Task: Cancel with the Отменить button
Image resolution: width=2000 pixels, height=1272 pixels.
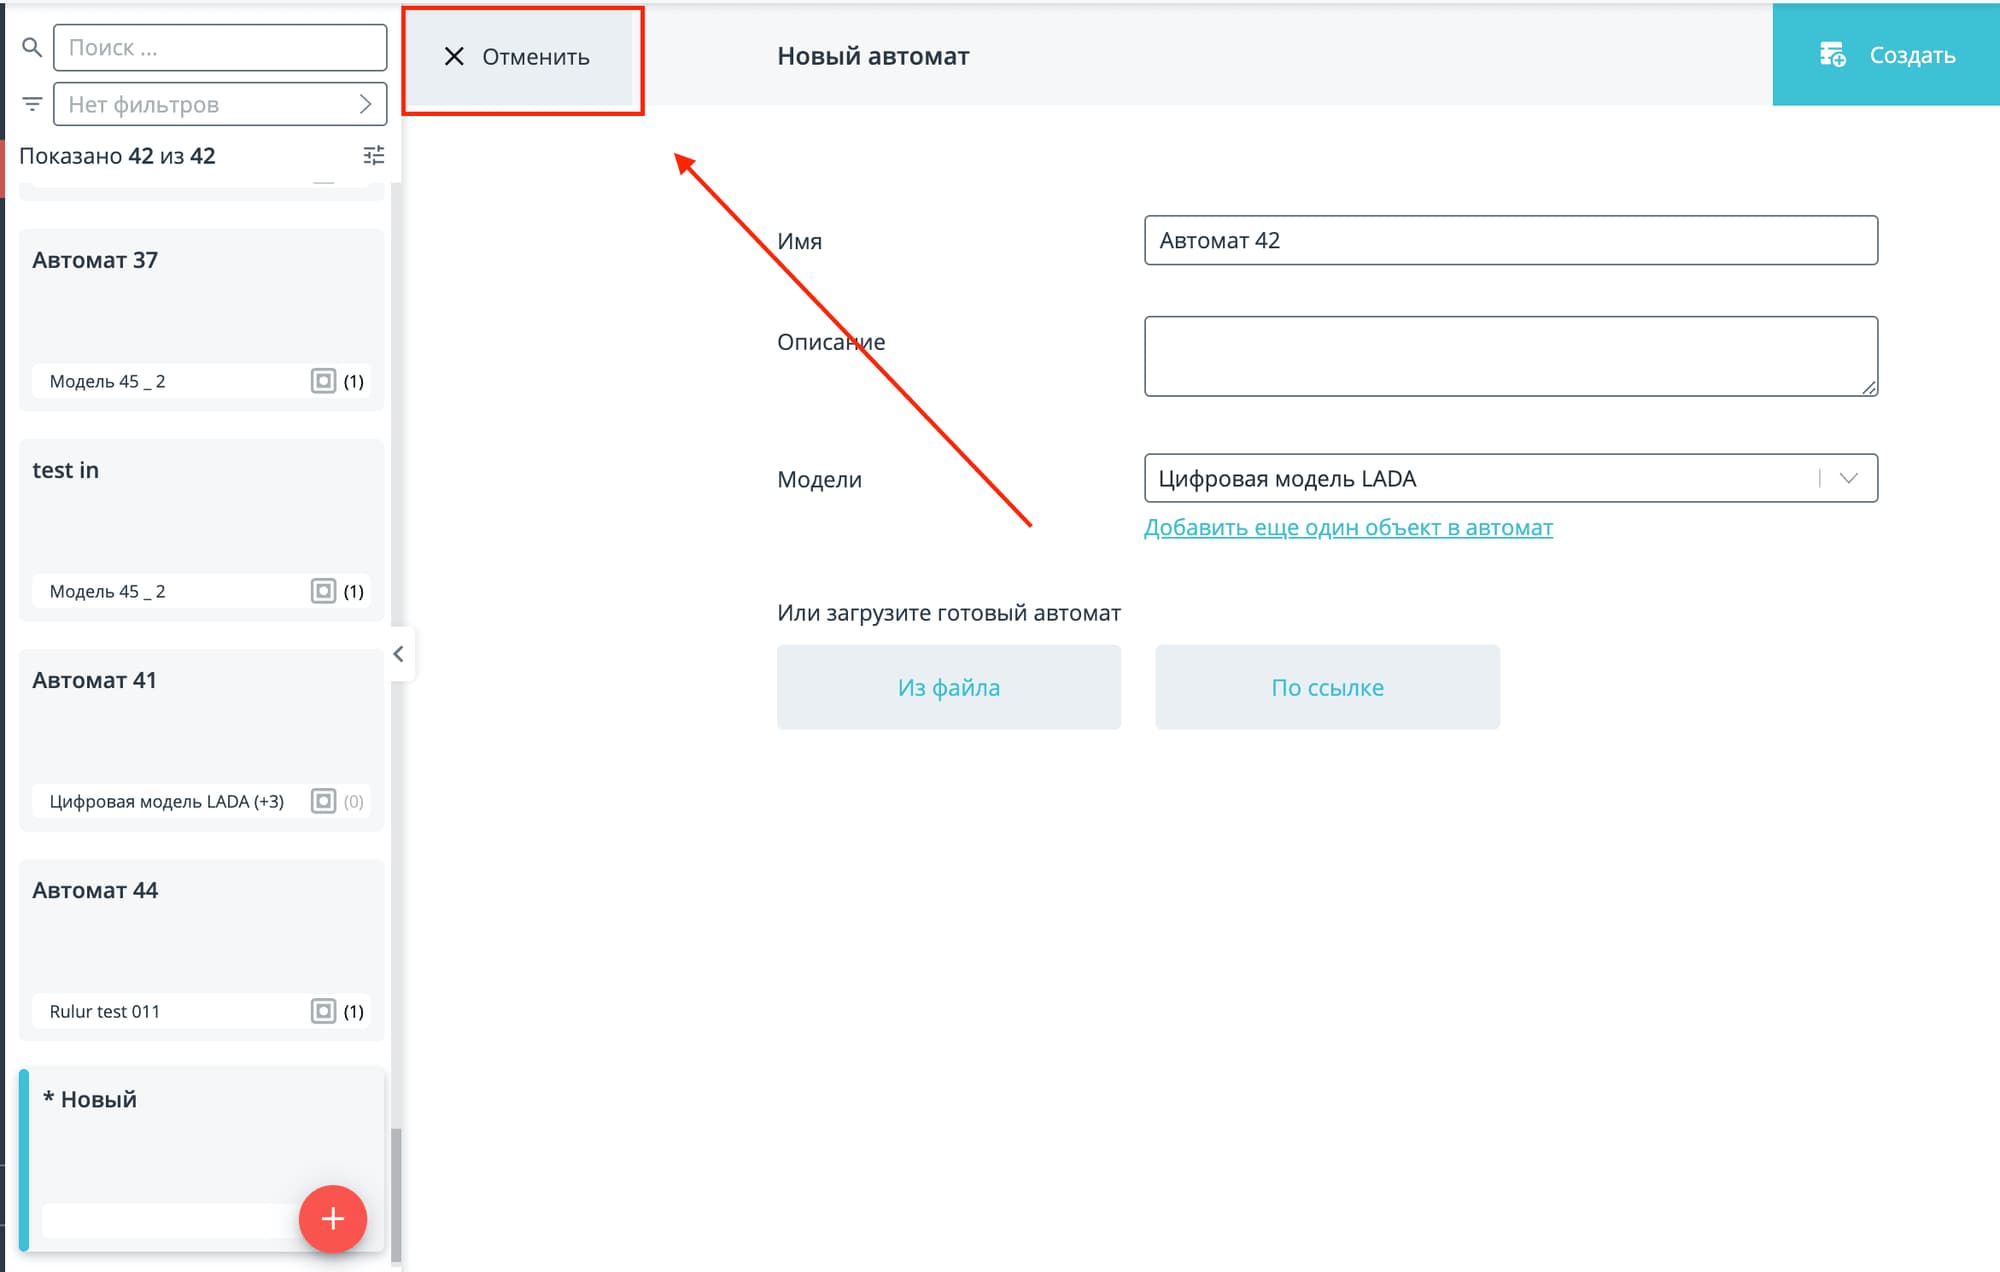Action: (x=518, y=57)
